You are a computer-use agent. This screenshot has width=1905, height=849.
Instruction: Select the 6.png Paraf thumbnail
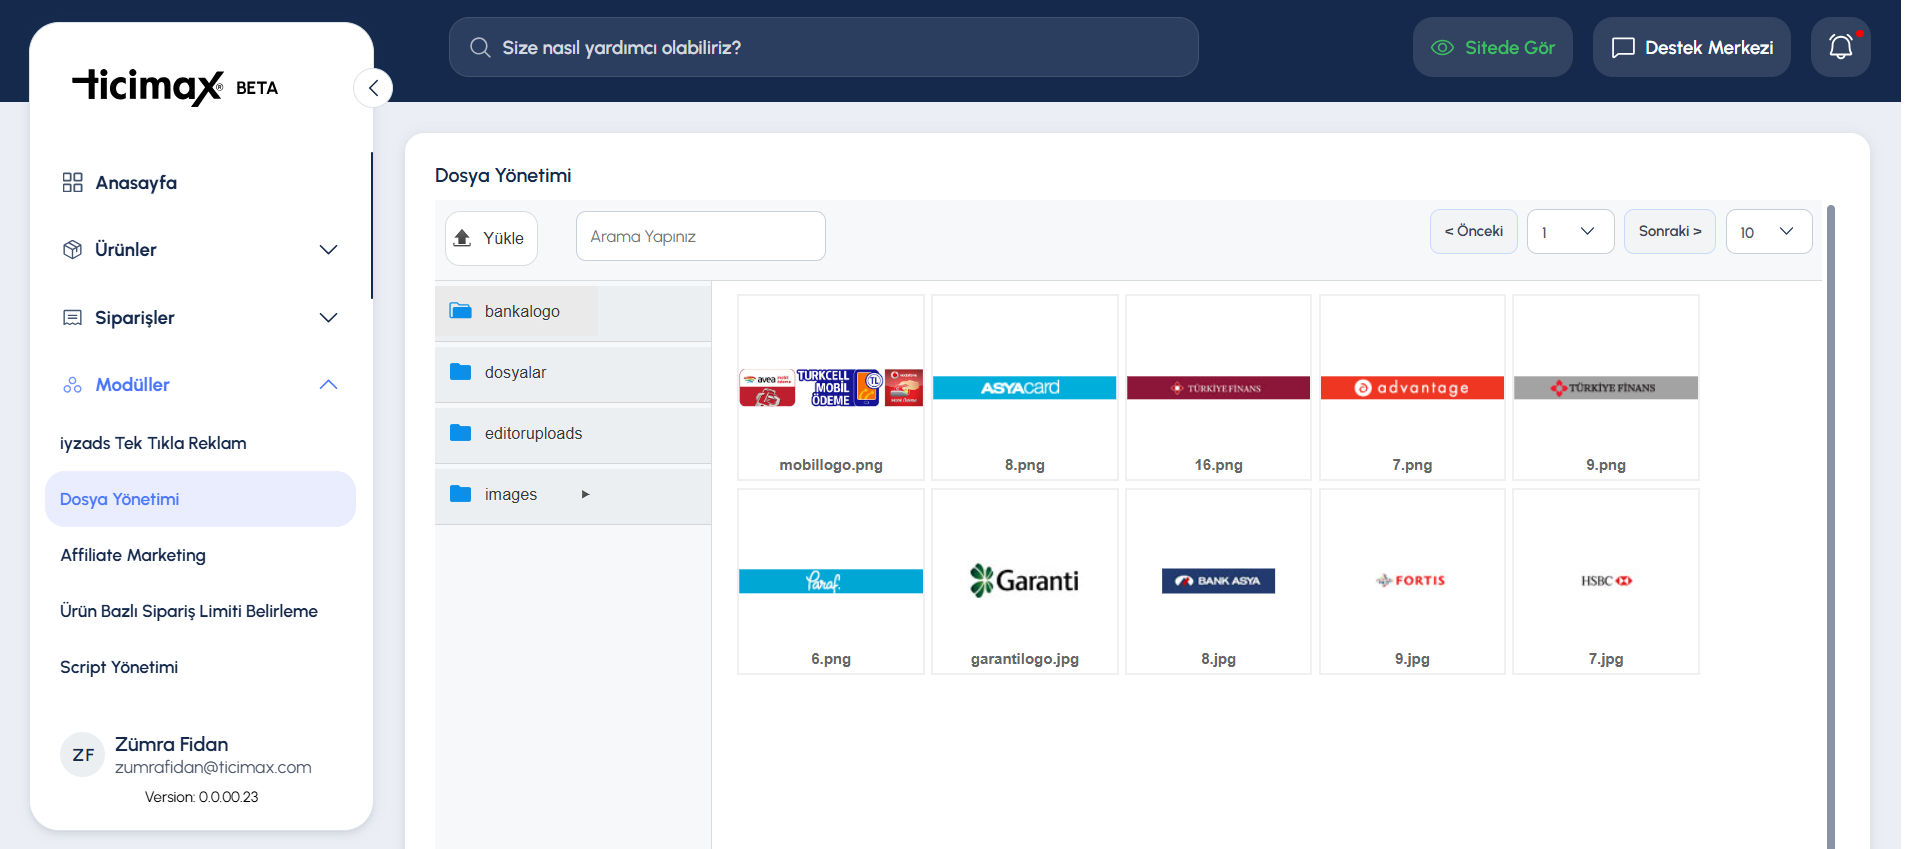click(830, 581)
